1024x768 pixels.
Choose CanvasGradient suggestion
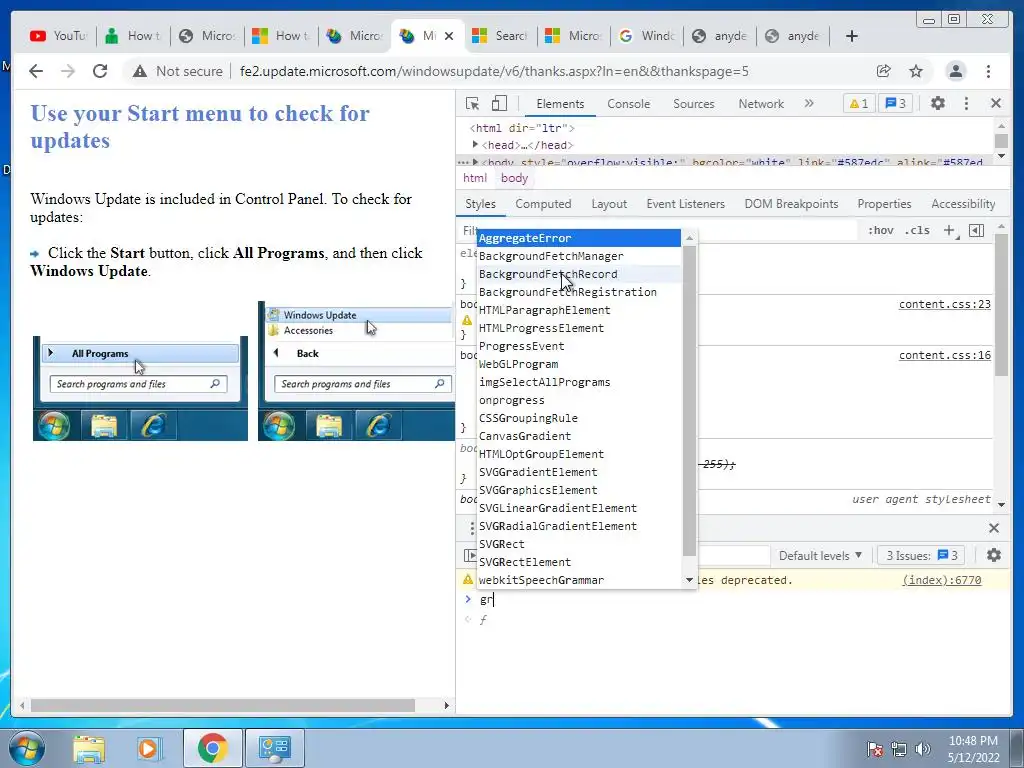click(x=579, y=436)
